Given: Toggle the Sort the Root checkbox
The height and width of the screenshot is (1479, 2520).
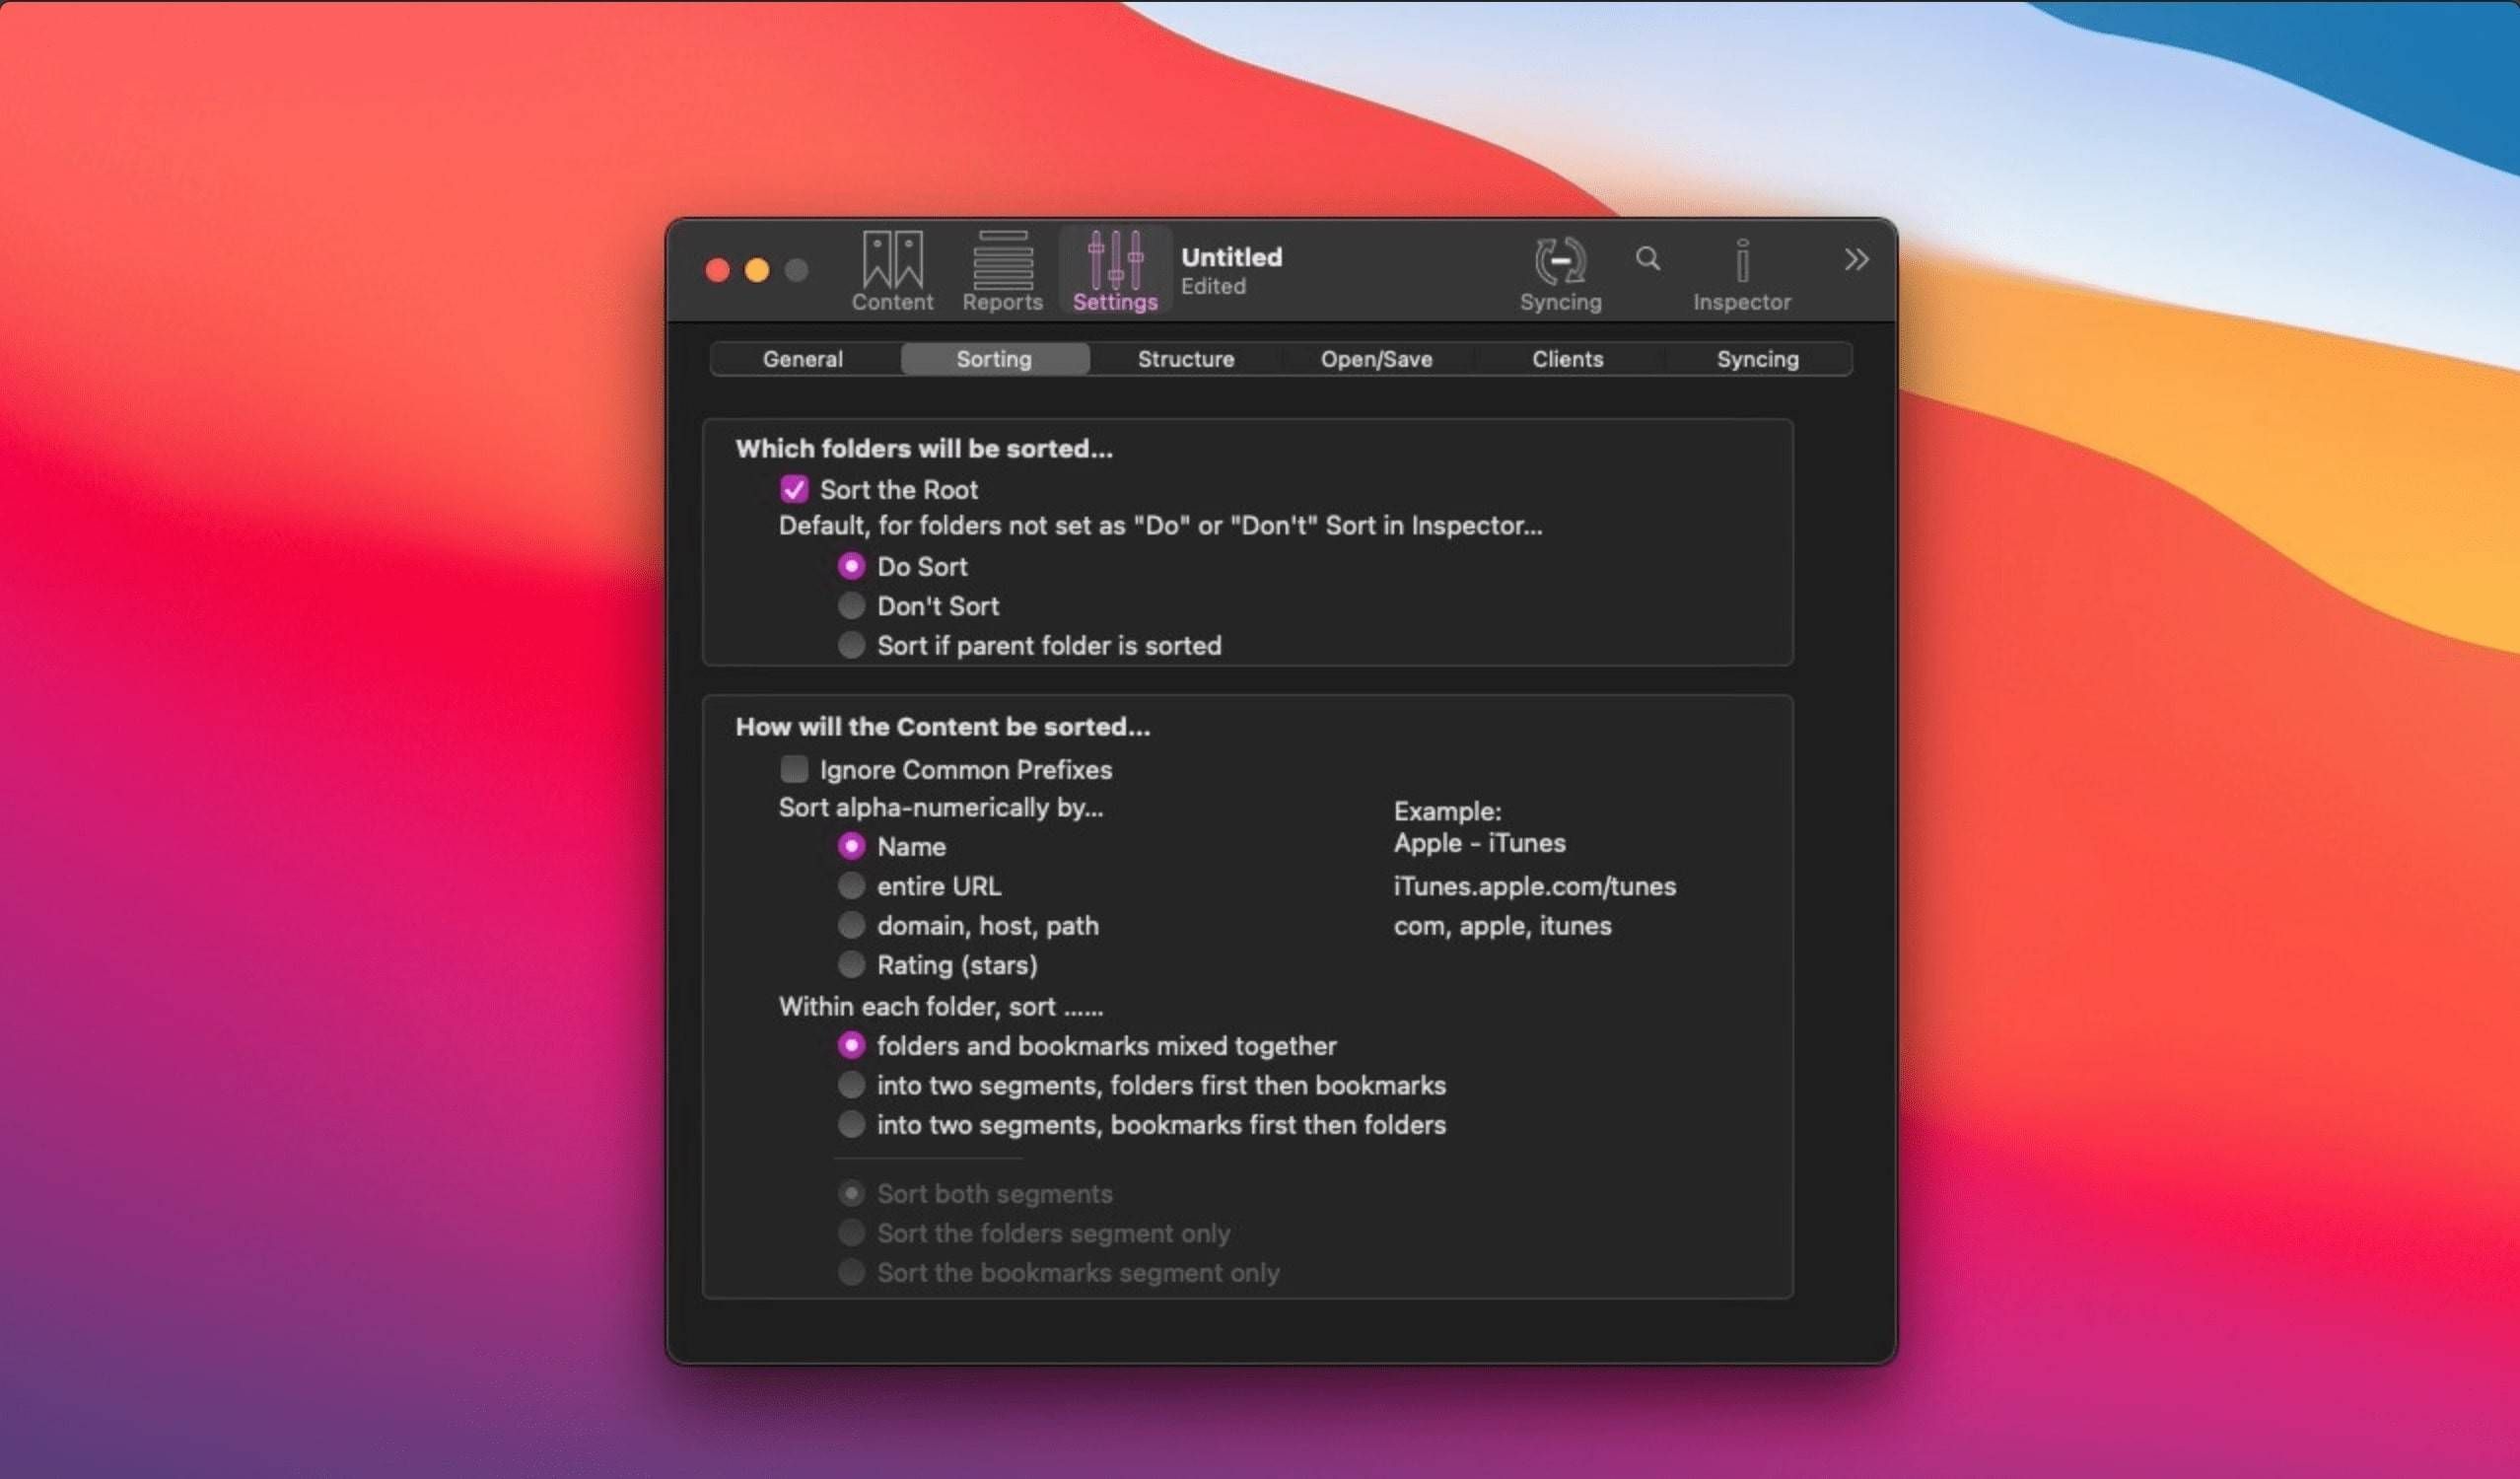Looking at the screenshot, I should pyautogui.click(x=796, y=488).
